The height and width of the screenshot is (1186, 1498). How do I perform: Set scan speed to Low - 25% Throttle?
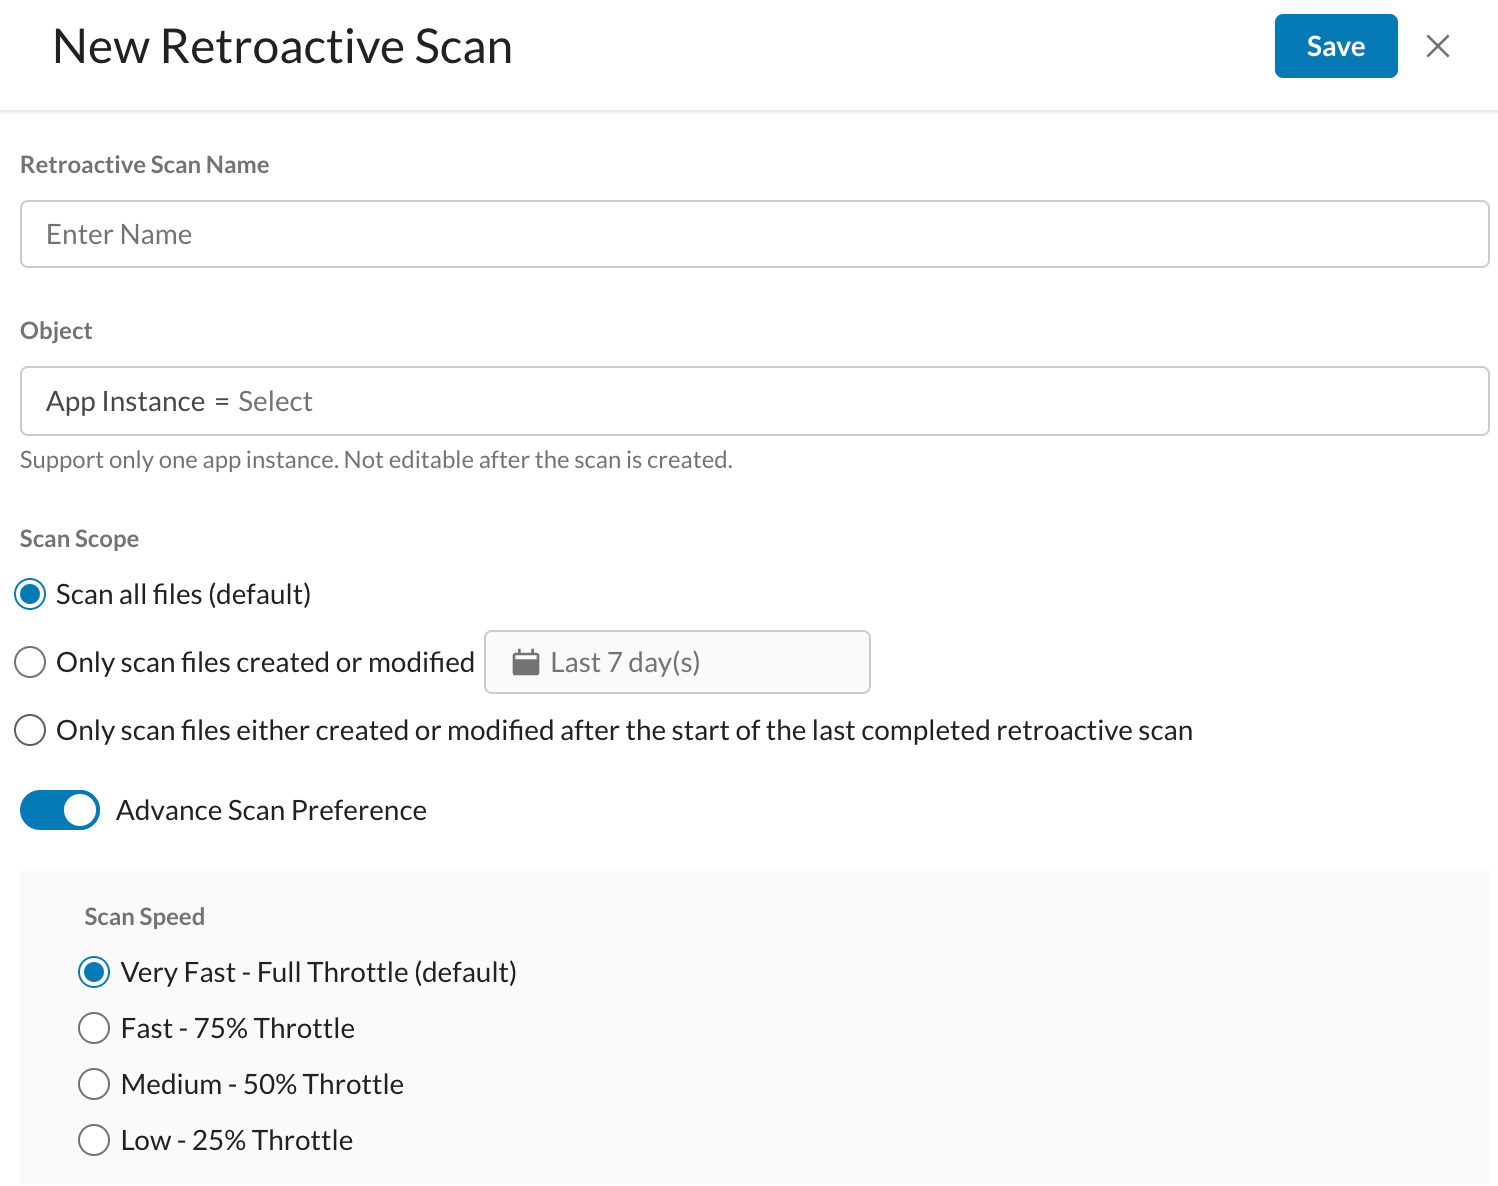pyautogui.click(x=94, y=1140)
